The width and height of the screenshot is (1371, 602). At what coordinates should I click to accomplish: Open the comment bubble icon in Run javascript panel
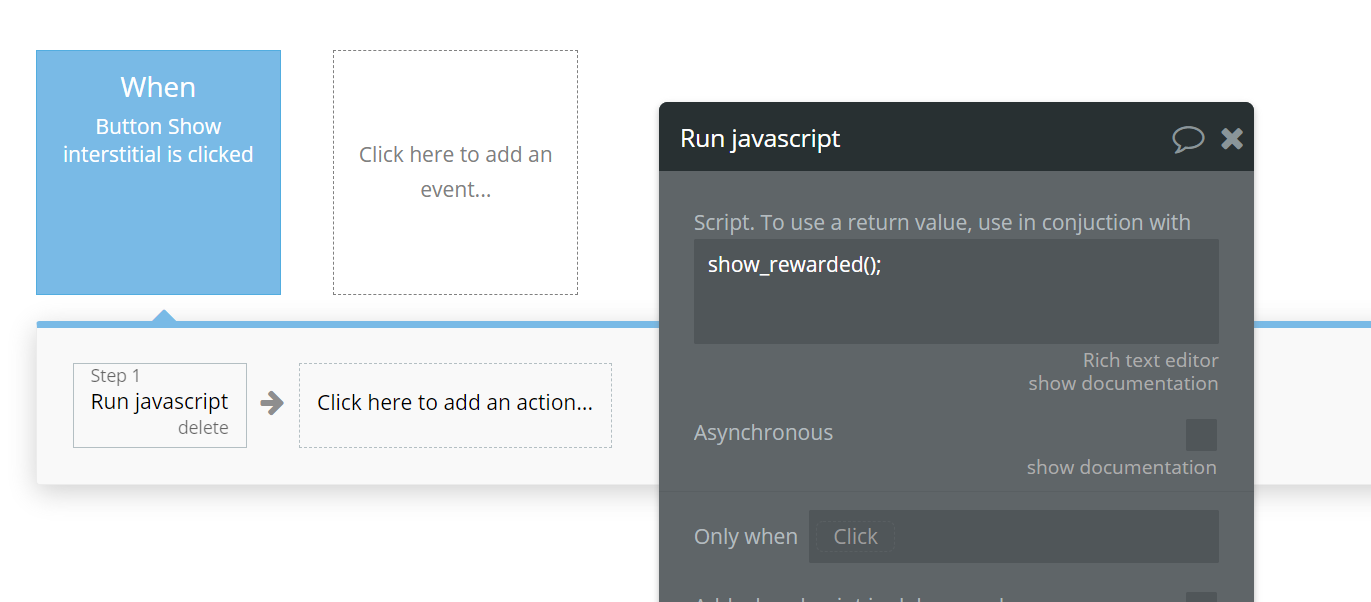point(1188,139)
